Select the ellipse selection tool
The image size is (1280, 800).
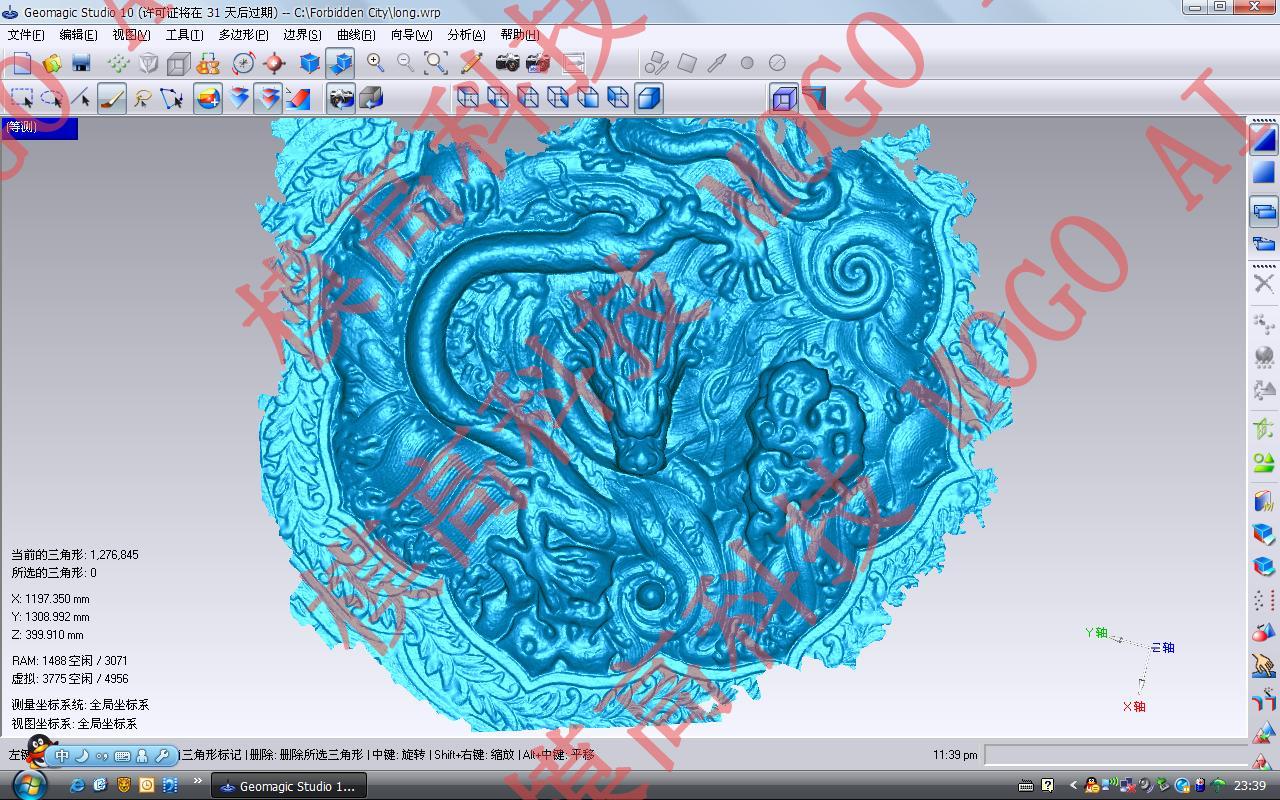point(52,98)
